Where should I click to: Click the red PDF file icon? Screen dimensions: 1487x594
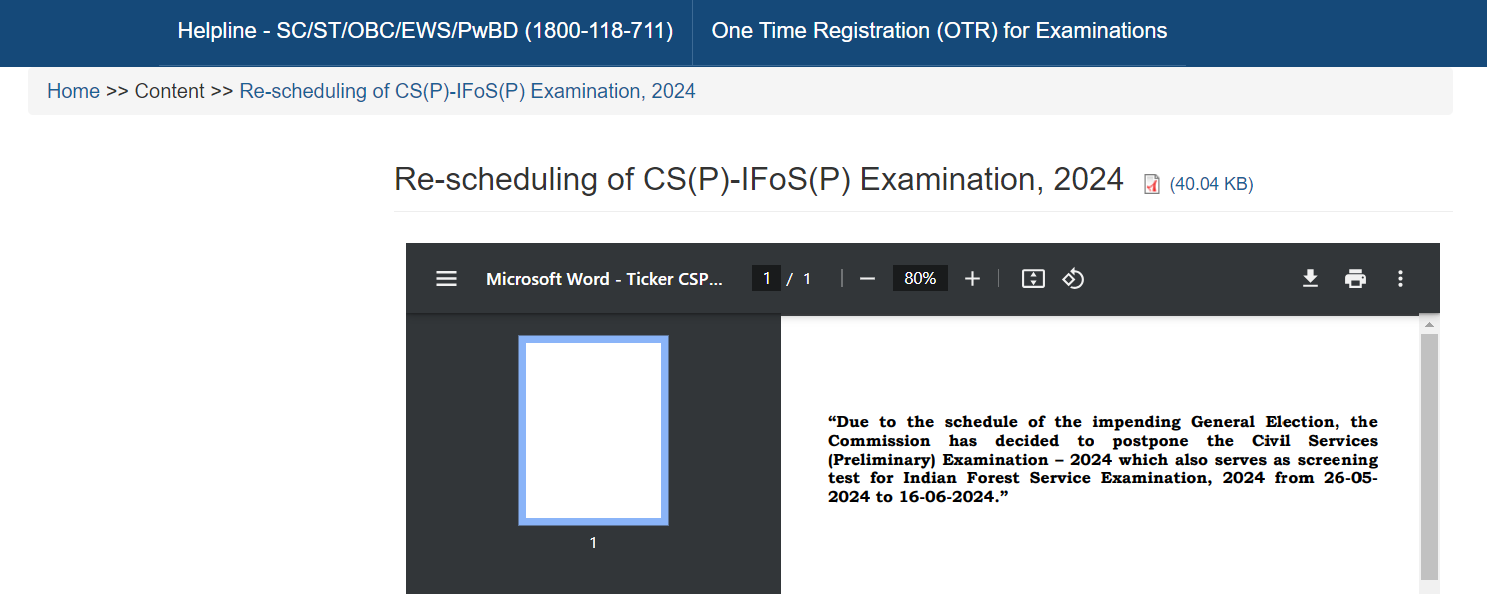point(1152,184)
